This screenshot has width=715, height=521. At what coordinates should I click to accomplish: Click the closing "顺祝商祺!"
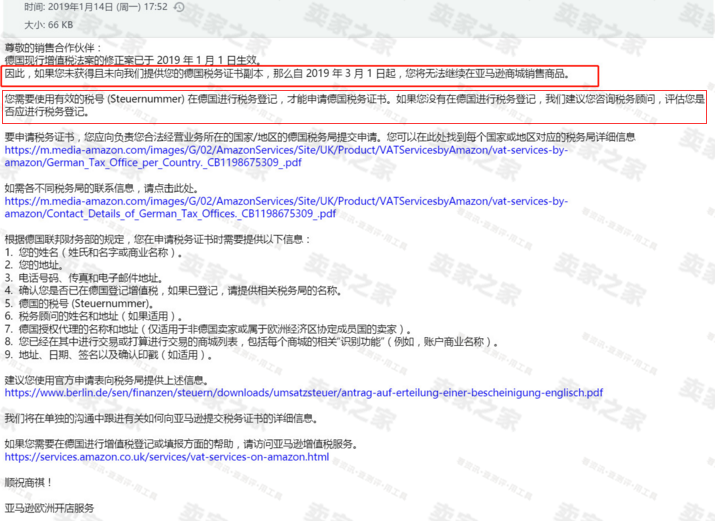point(28,482)
